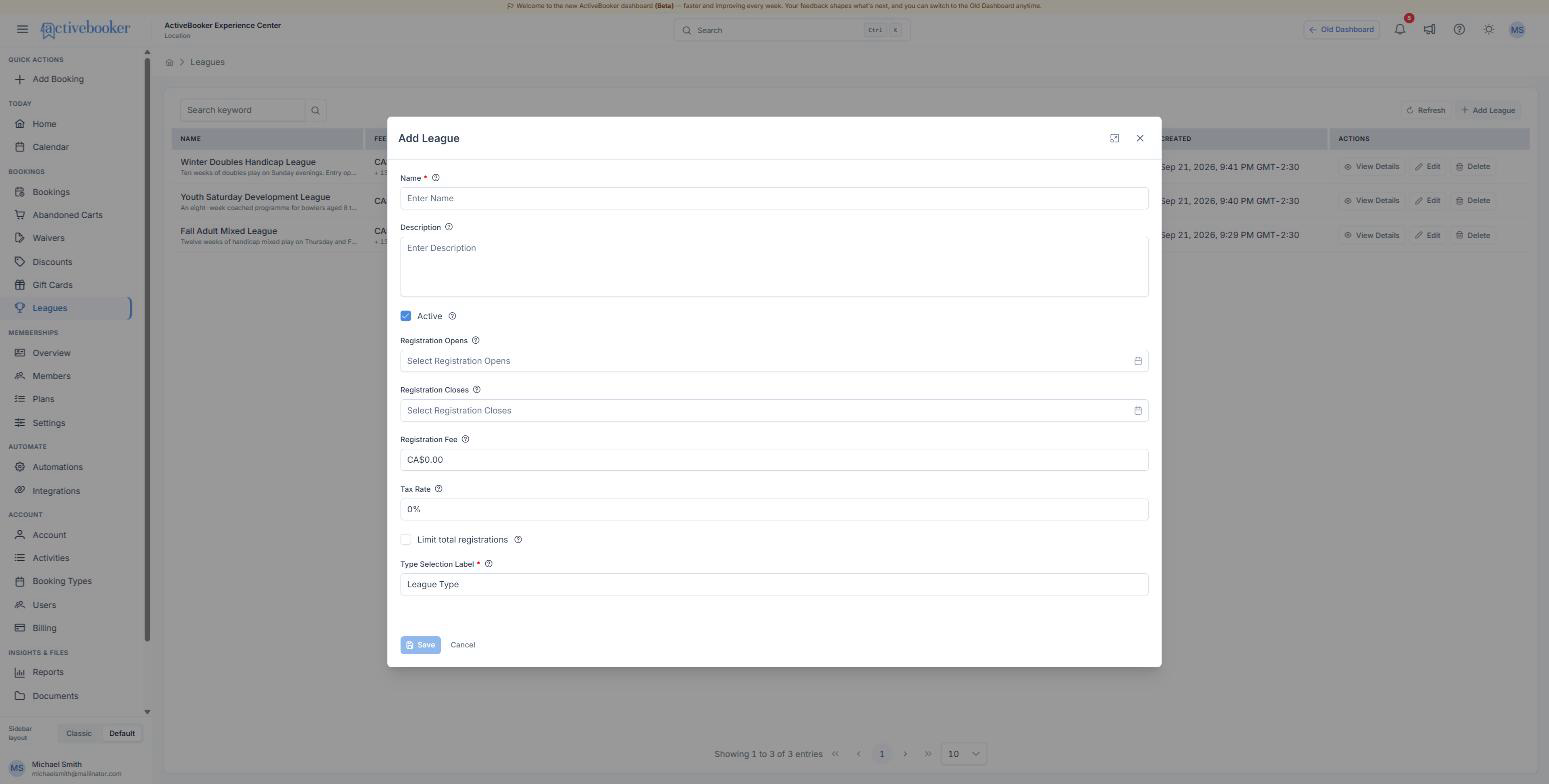1549x784 pixels.
Task: Focus the Registration Fee field
Action: click(774, 460)
